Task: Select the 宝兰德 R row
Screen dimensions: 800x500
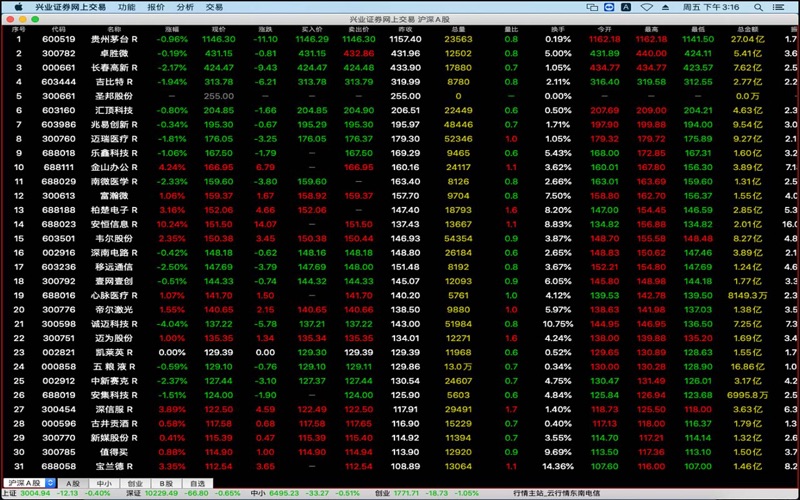Action: coord(400,467)
